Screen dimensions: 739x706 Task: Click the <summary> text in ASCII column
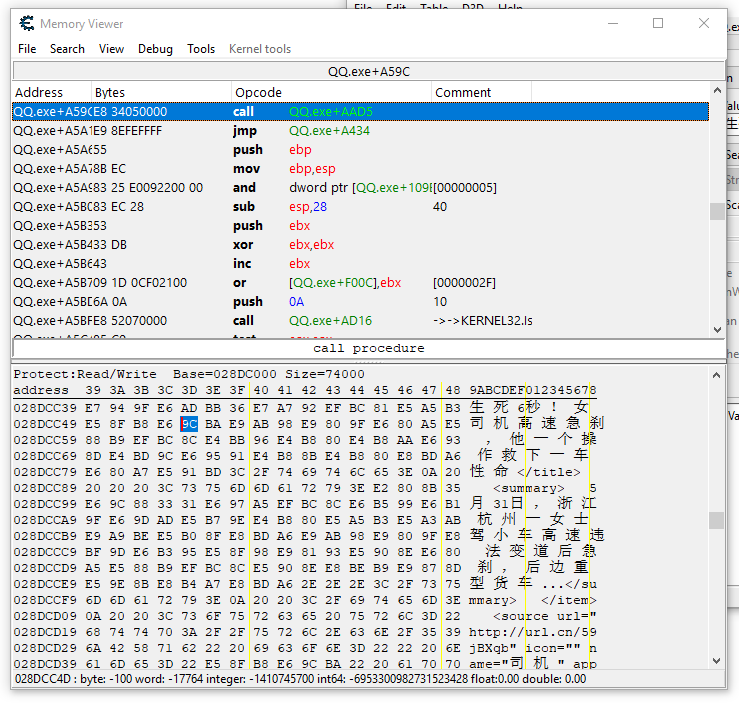point(528,488)
